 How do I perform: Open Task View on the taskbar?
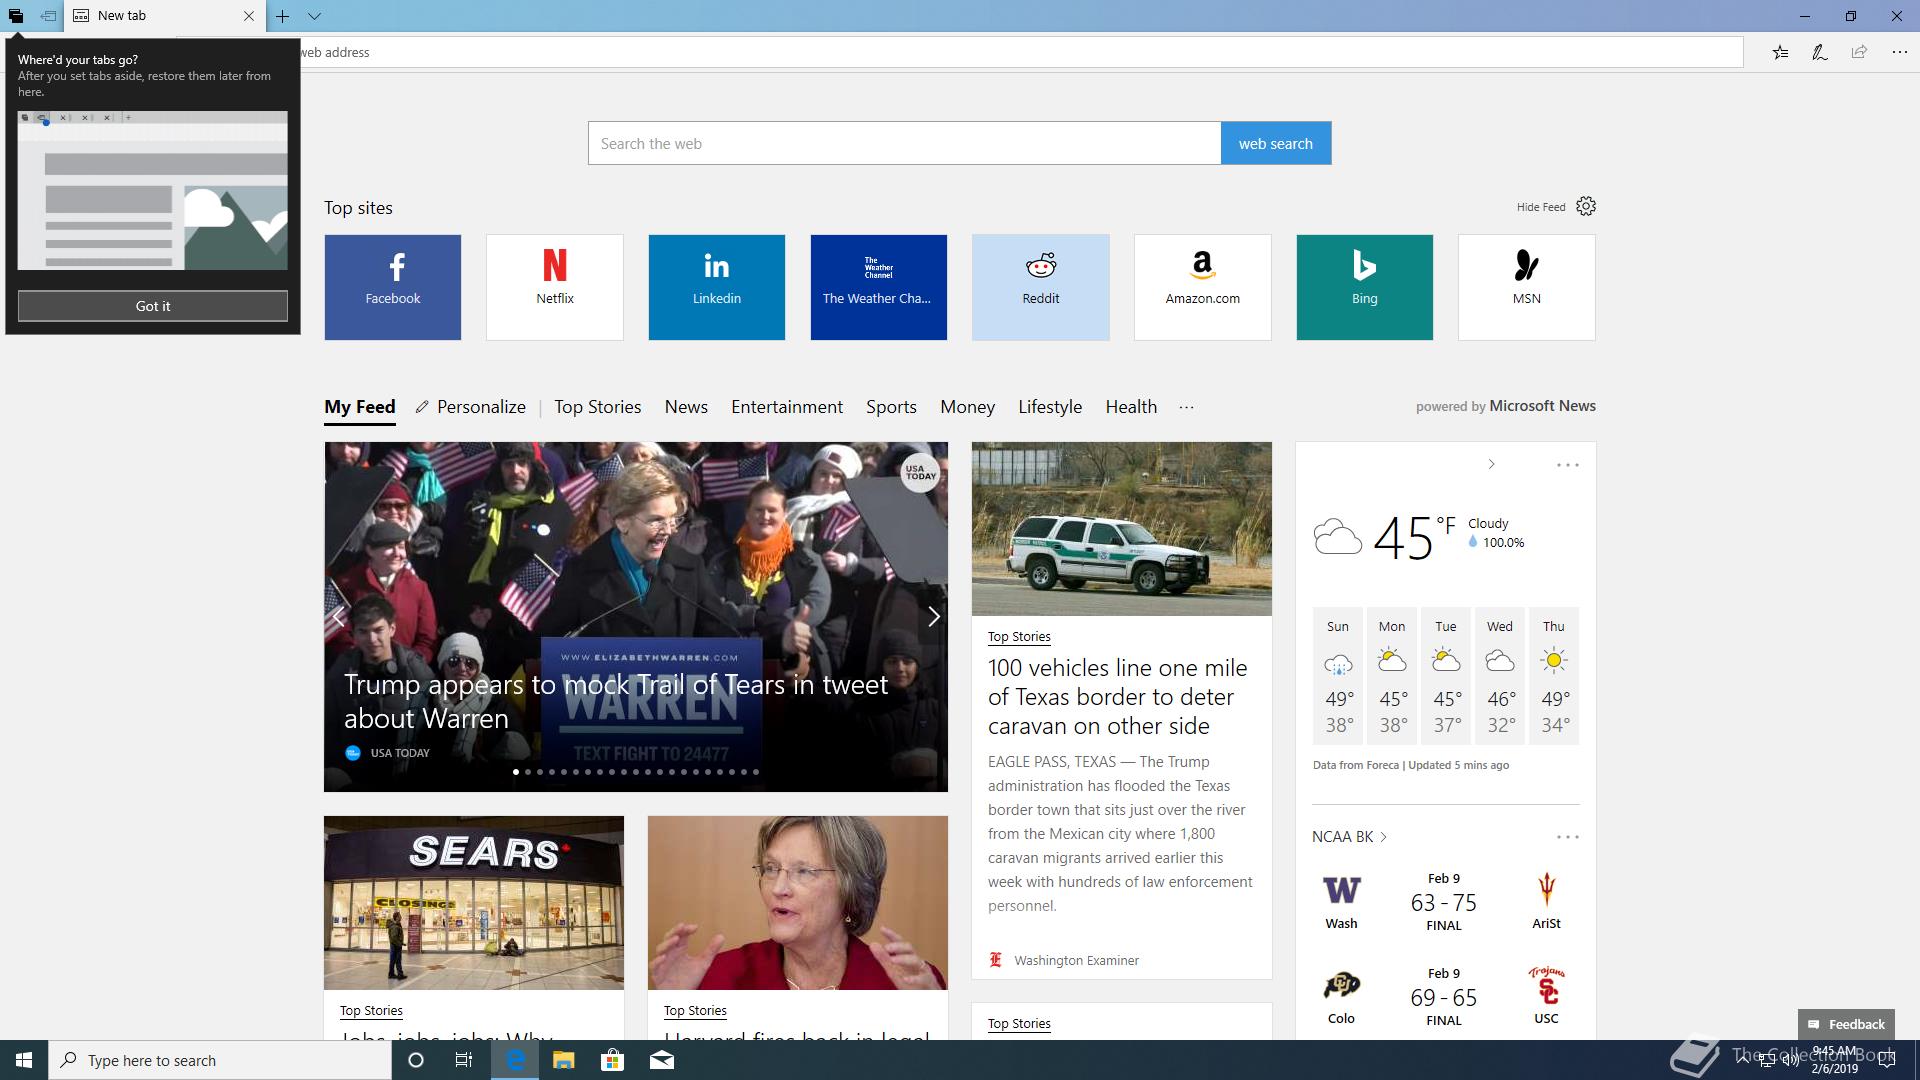[x=464, y=1060]
